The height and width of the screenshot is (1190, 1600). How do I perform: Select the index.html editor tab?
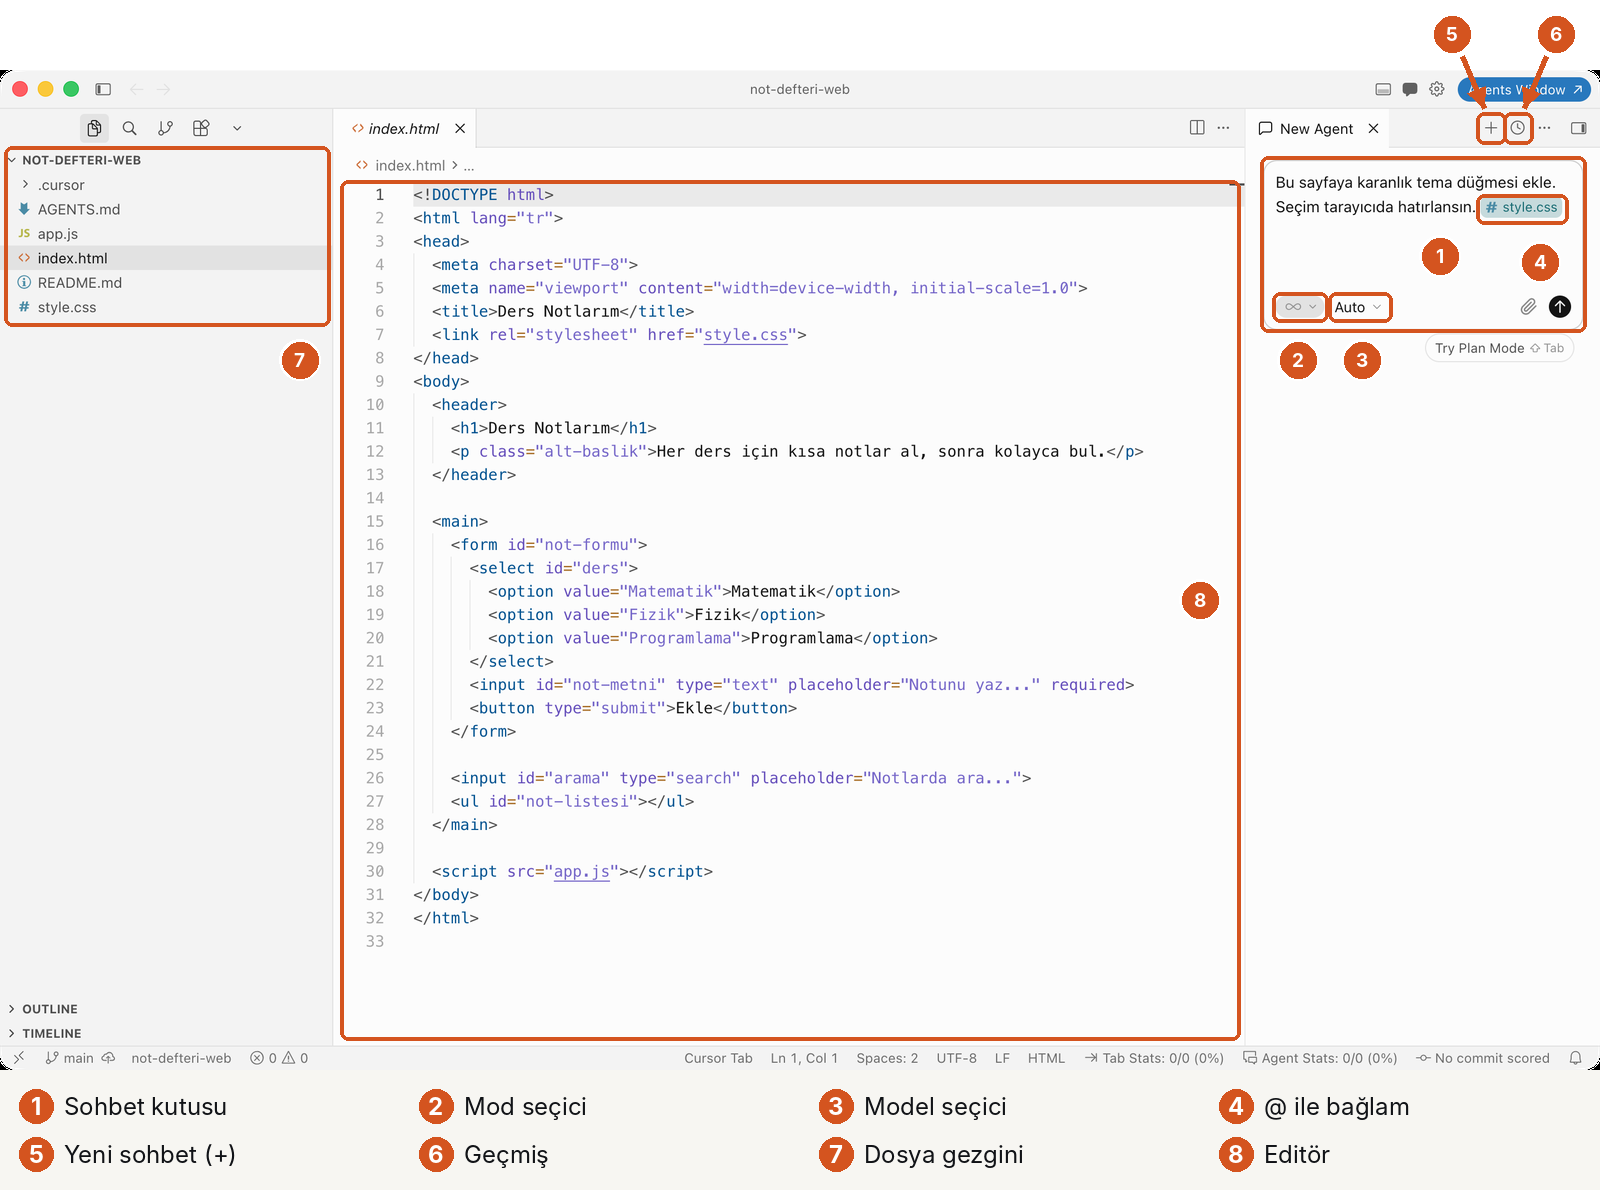point(403,128)
